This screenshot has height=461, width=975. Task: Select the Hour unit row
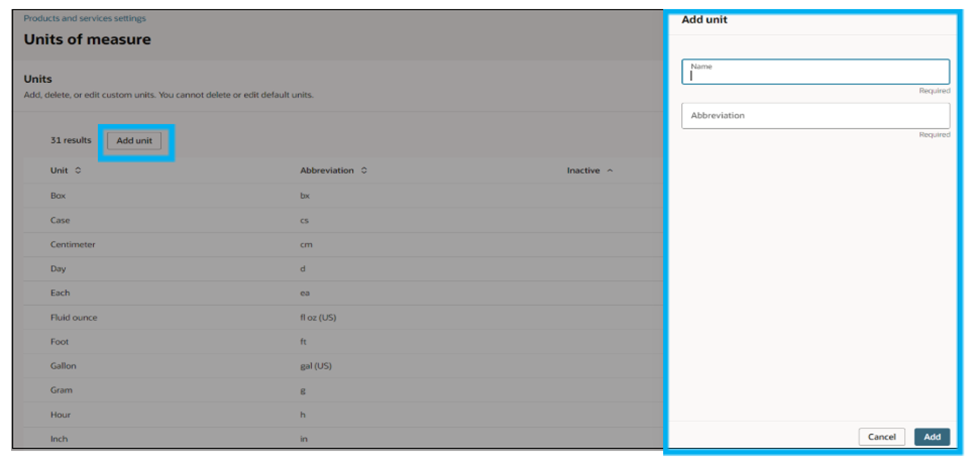pyautogui.click(x=343, y=414)
